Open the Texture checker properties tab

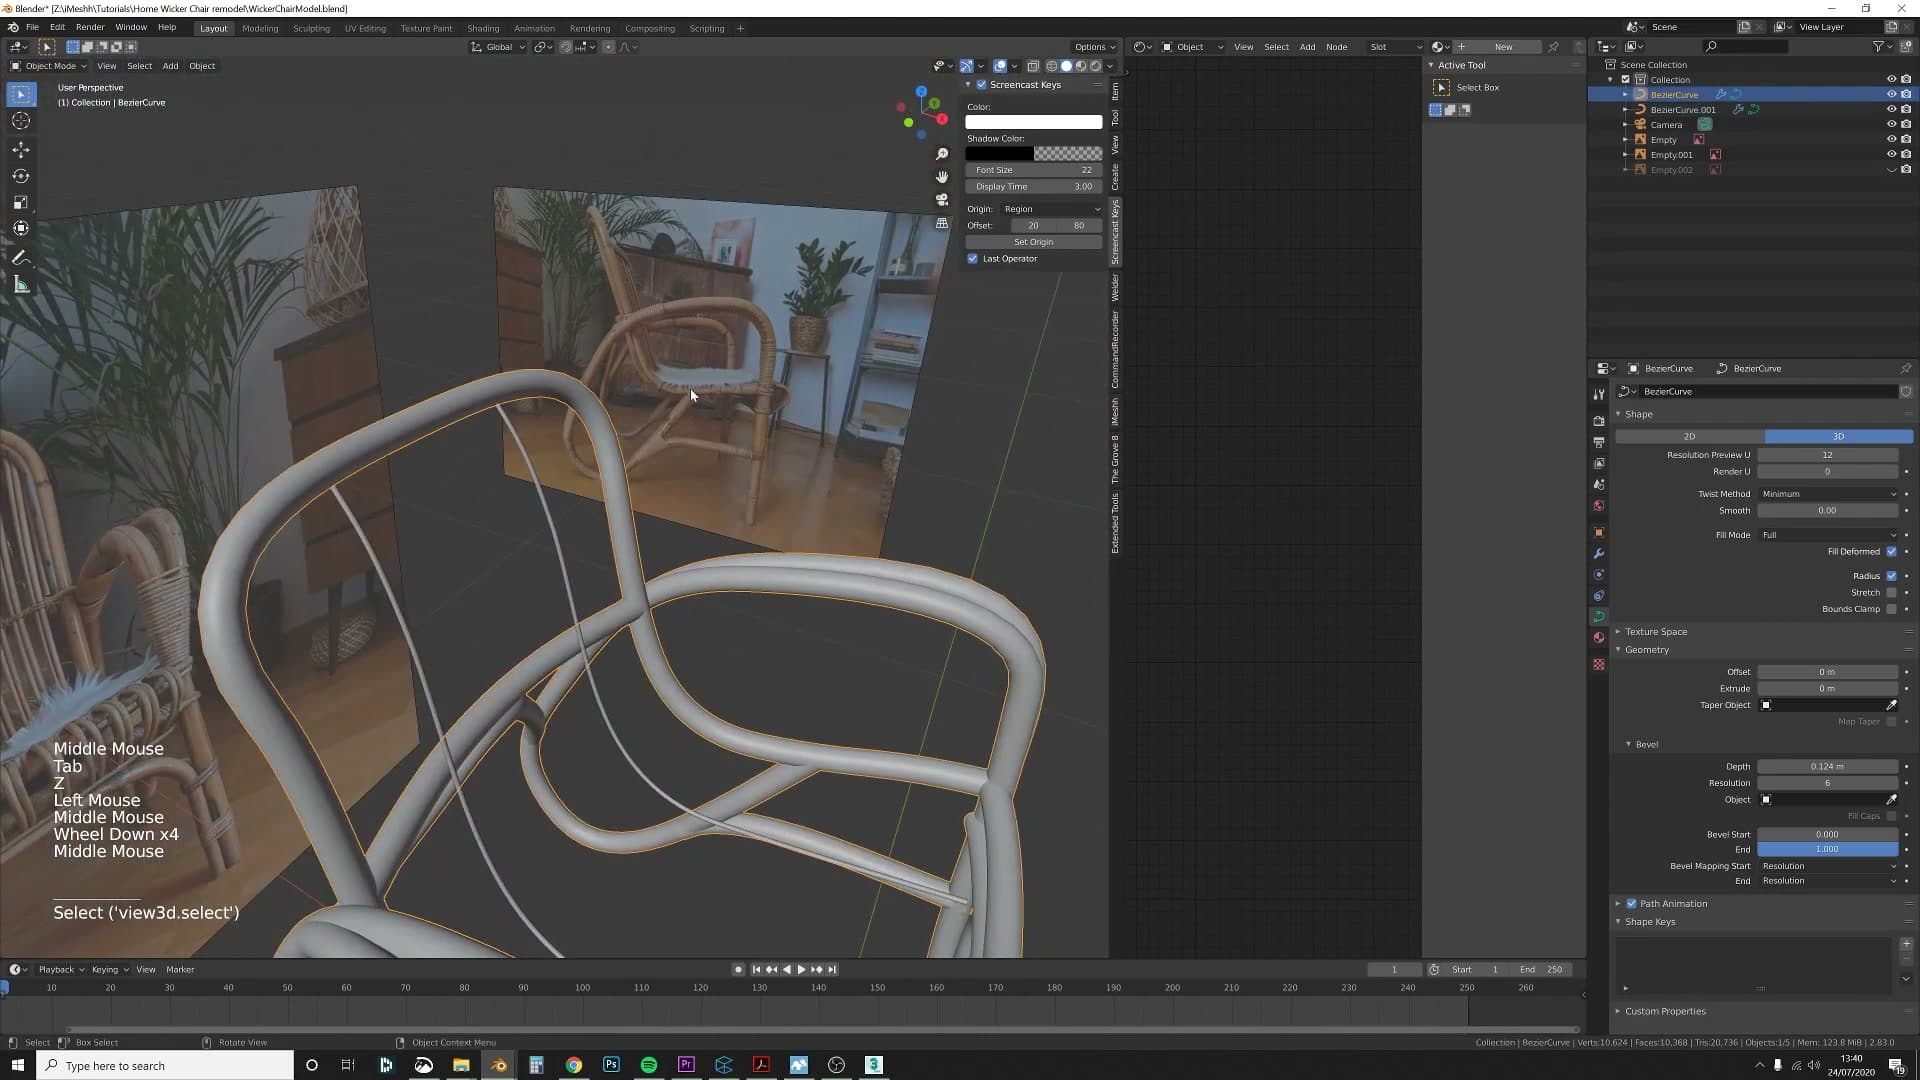pyautogui.click(x=1599, y=664)
